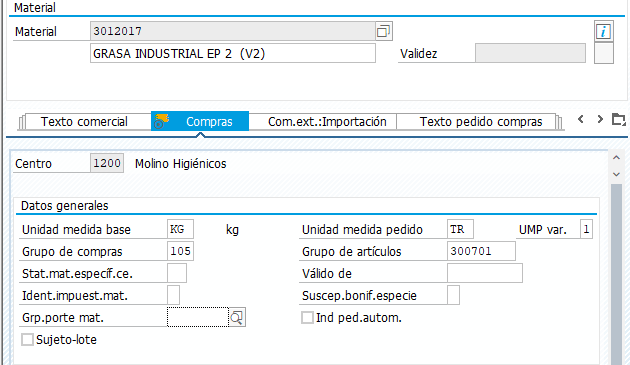Click the small box beside Validez field

coord(603,53)
